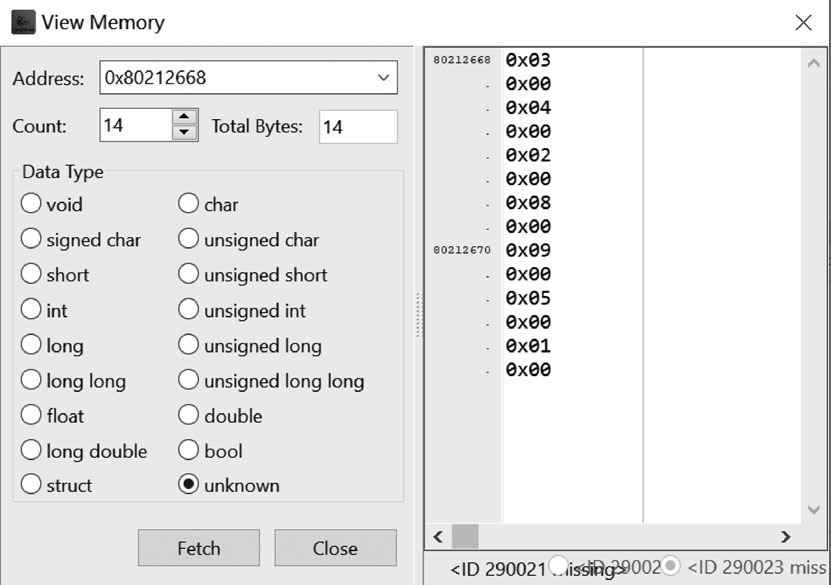The width and height of the screenshot is (831, 585).
Task: Close the View Memory window
Action: (x=803, y=22)
